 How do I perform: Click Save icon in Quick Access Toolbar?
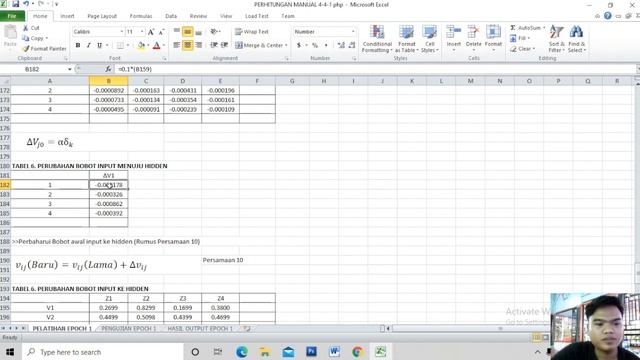[16, 4]
